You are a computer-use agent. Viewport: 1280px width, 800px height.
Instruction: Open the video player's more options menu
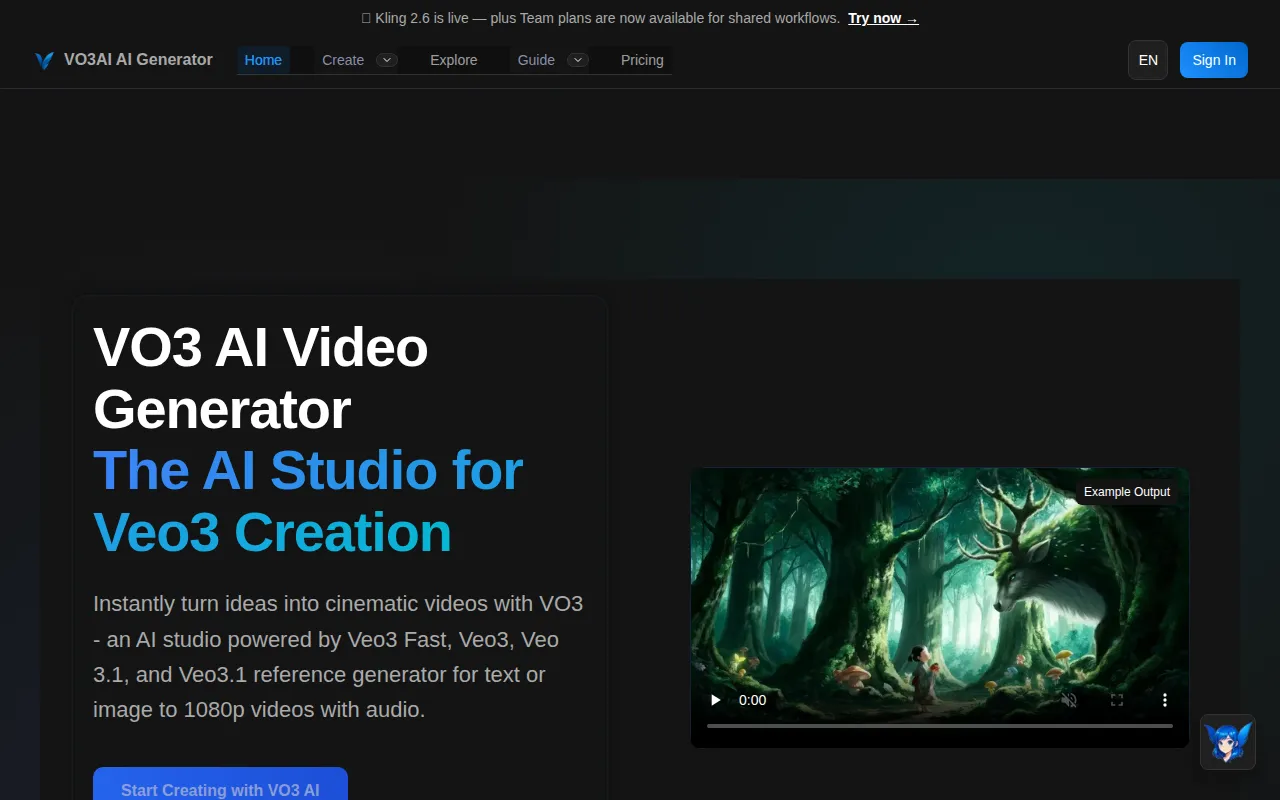1165,700
